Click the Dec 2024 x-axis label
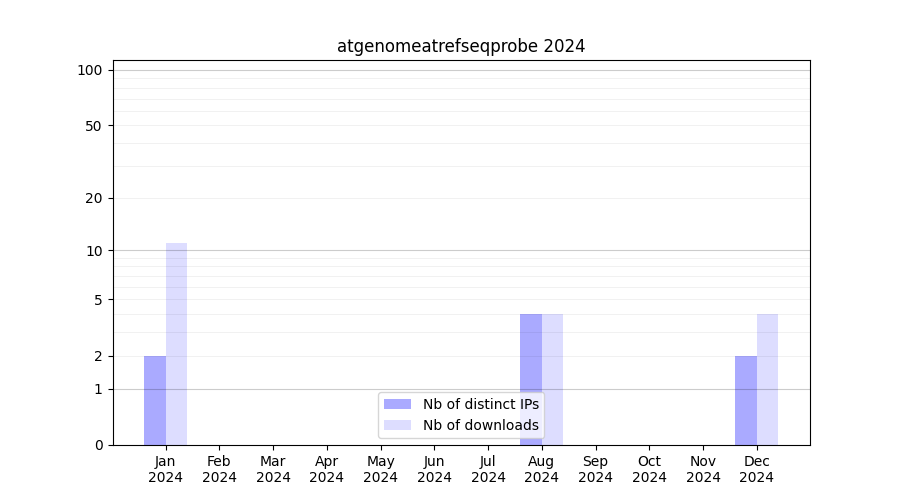The height and width of the screenshot is (500, 900). 757,469
